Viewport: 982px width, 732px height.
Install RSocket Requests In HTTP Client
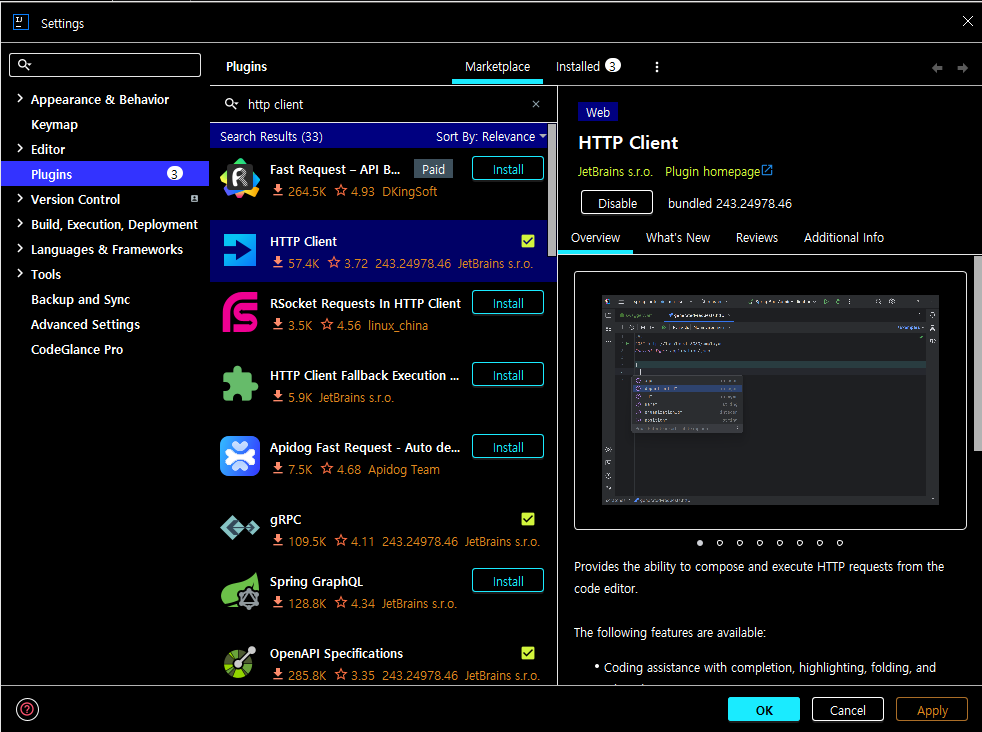click(x=508, y=303)
